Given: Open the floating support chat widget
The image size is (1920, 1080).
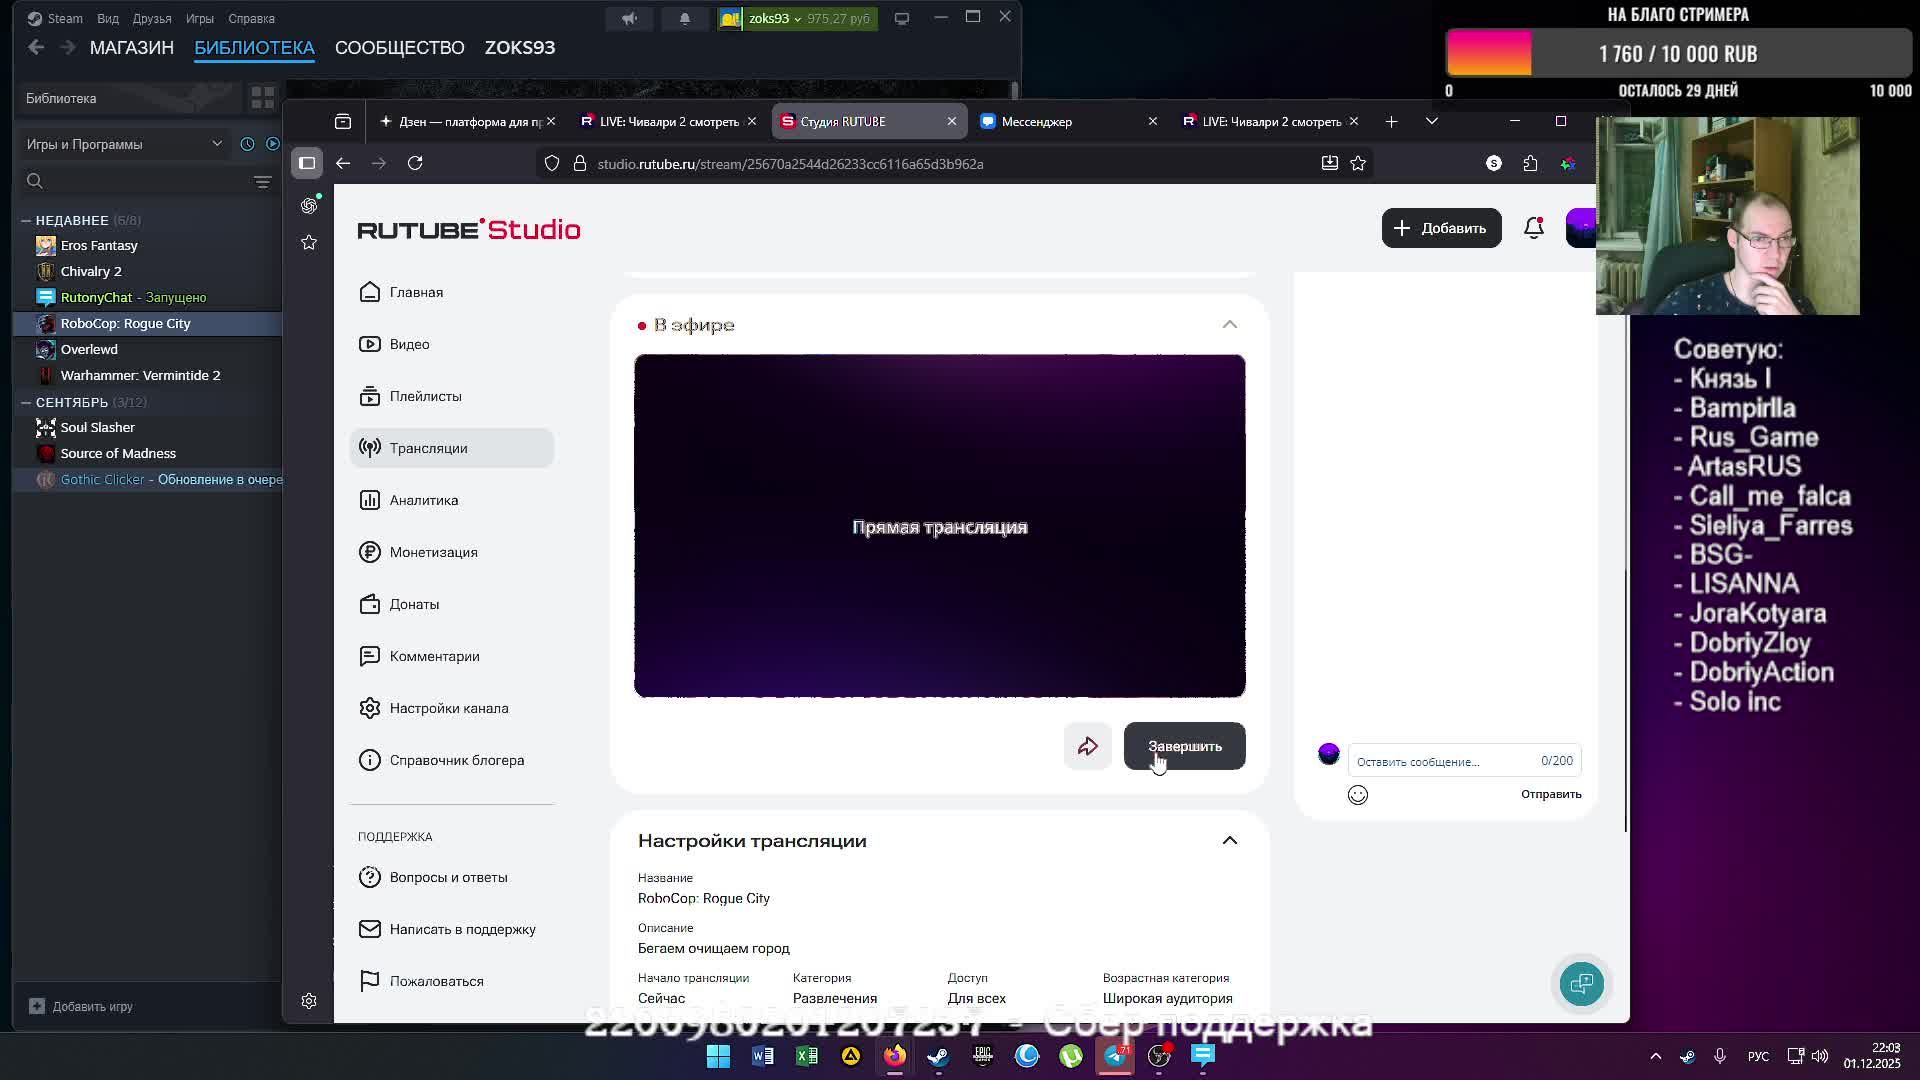Looking at the screenshot, I should [x=1581, y=984].
